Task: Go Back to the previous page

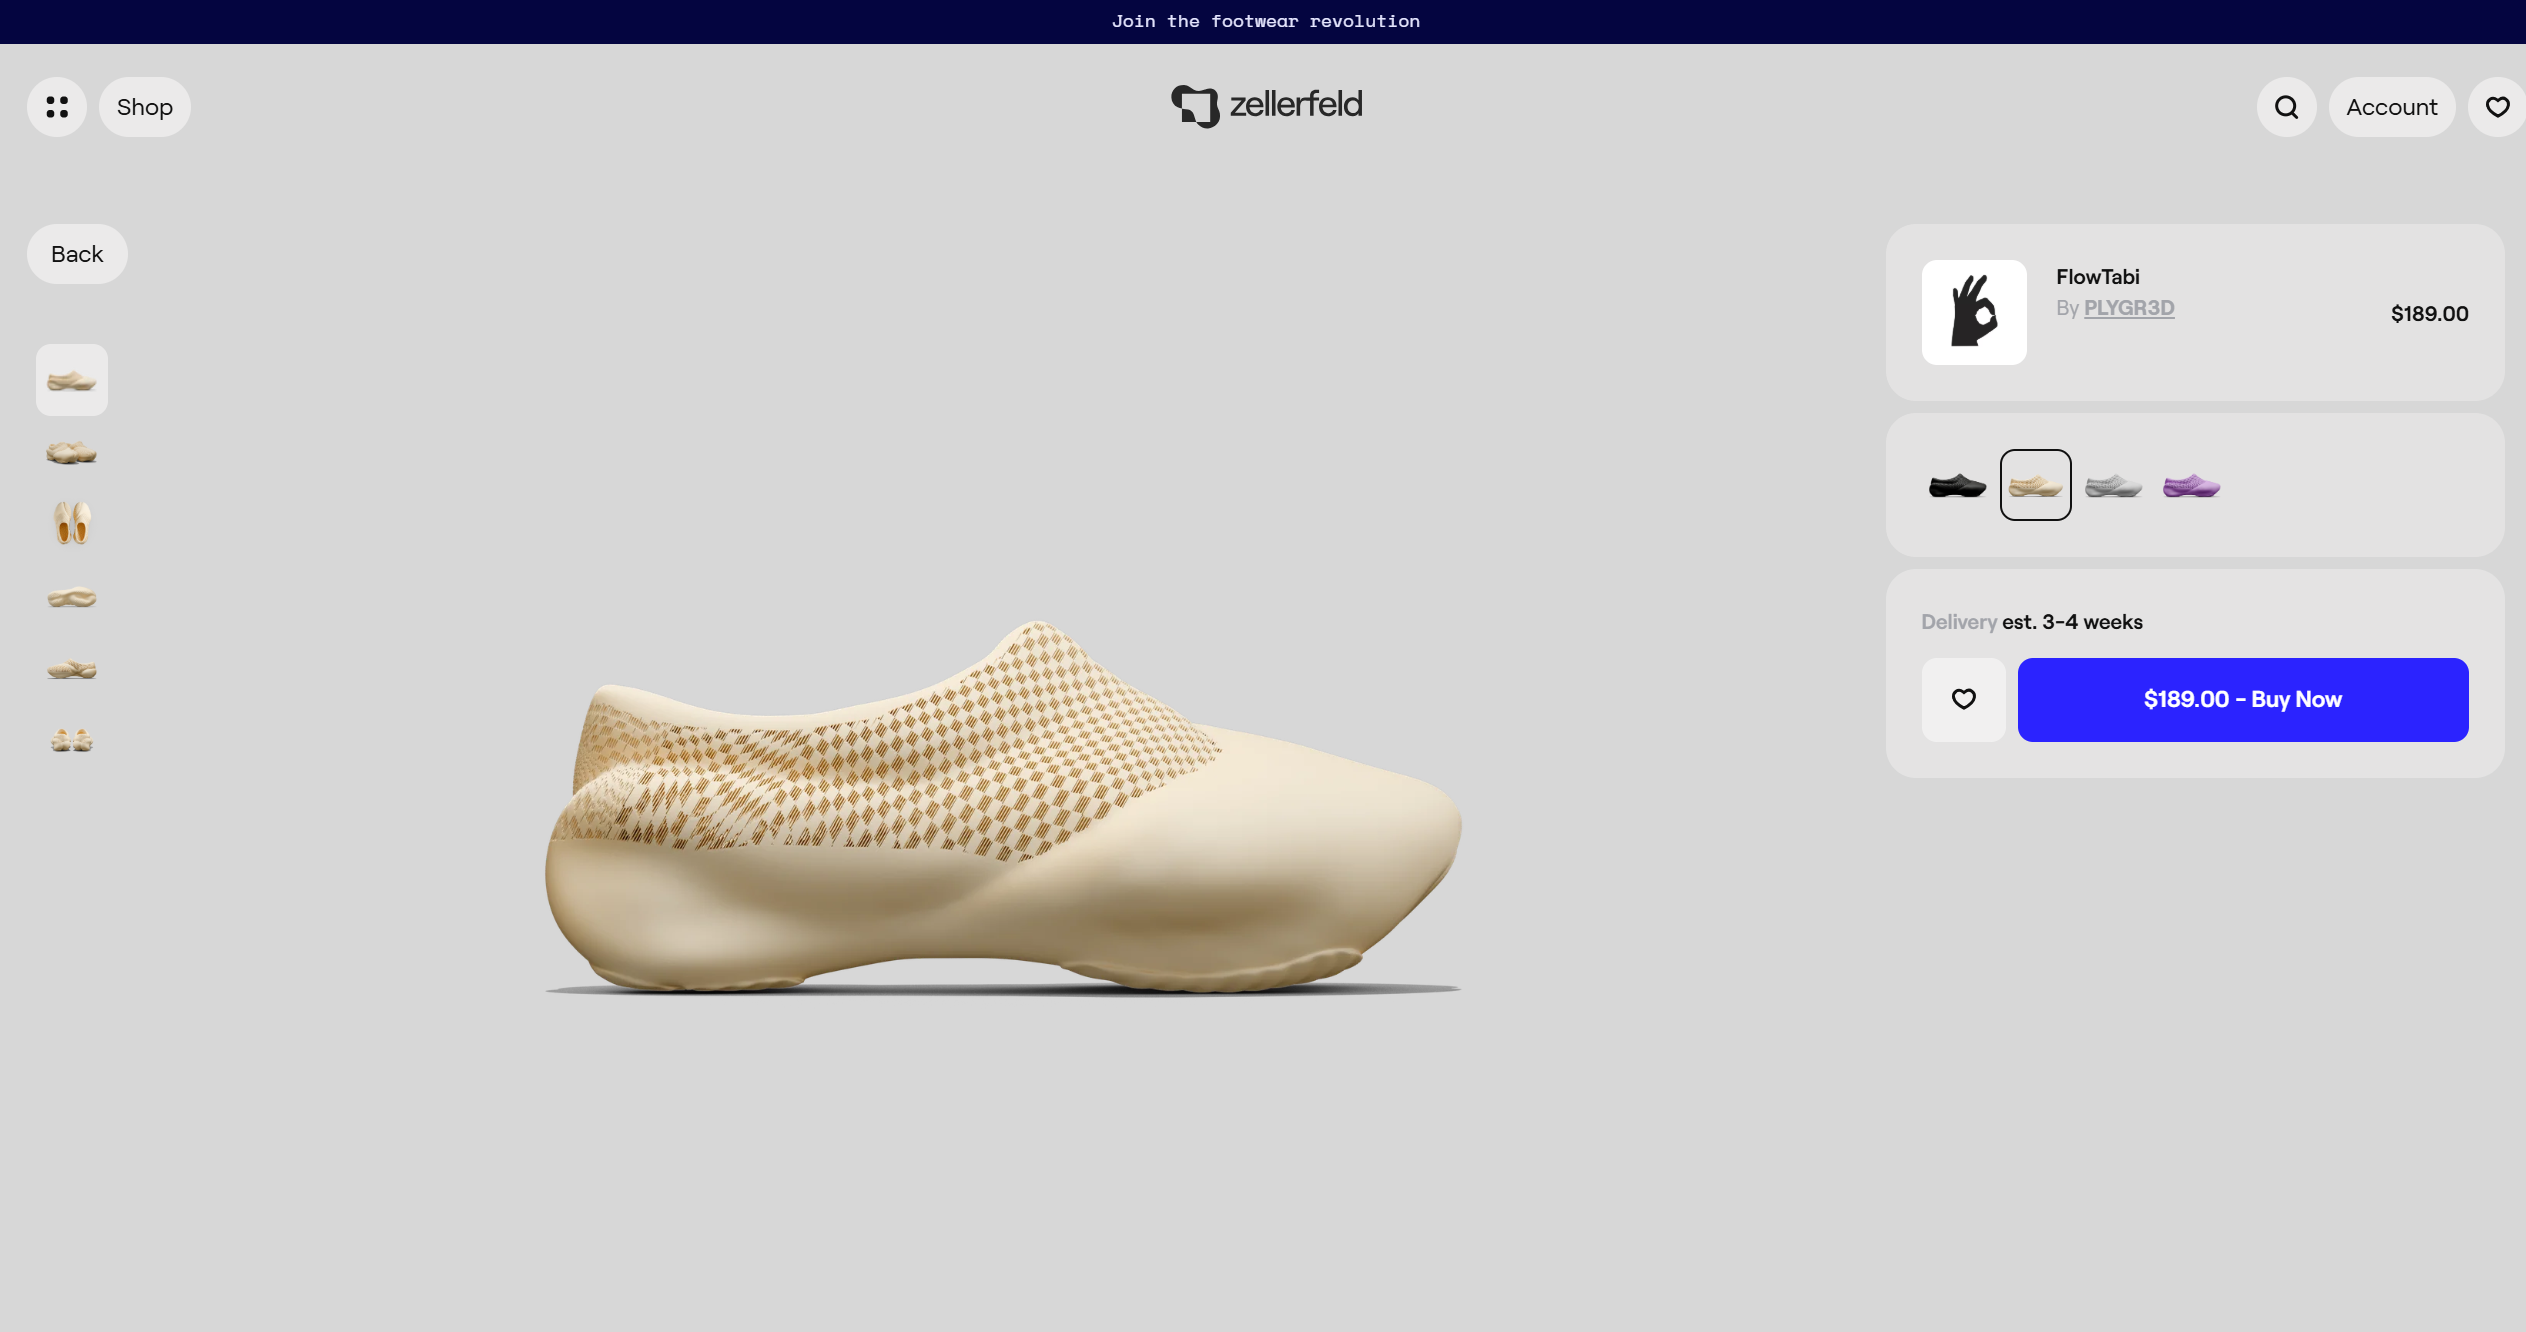Action: click(76, 253)
